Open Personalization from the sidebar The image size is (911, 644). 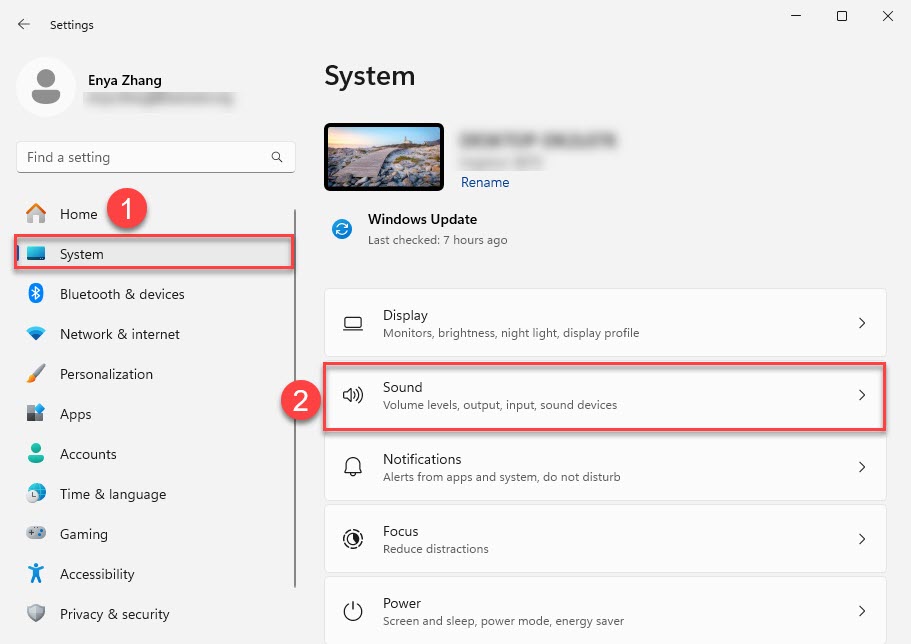[106, 374]
